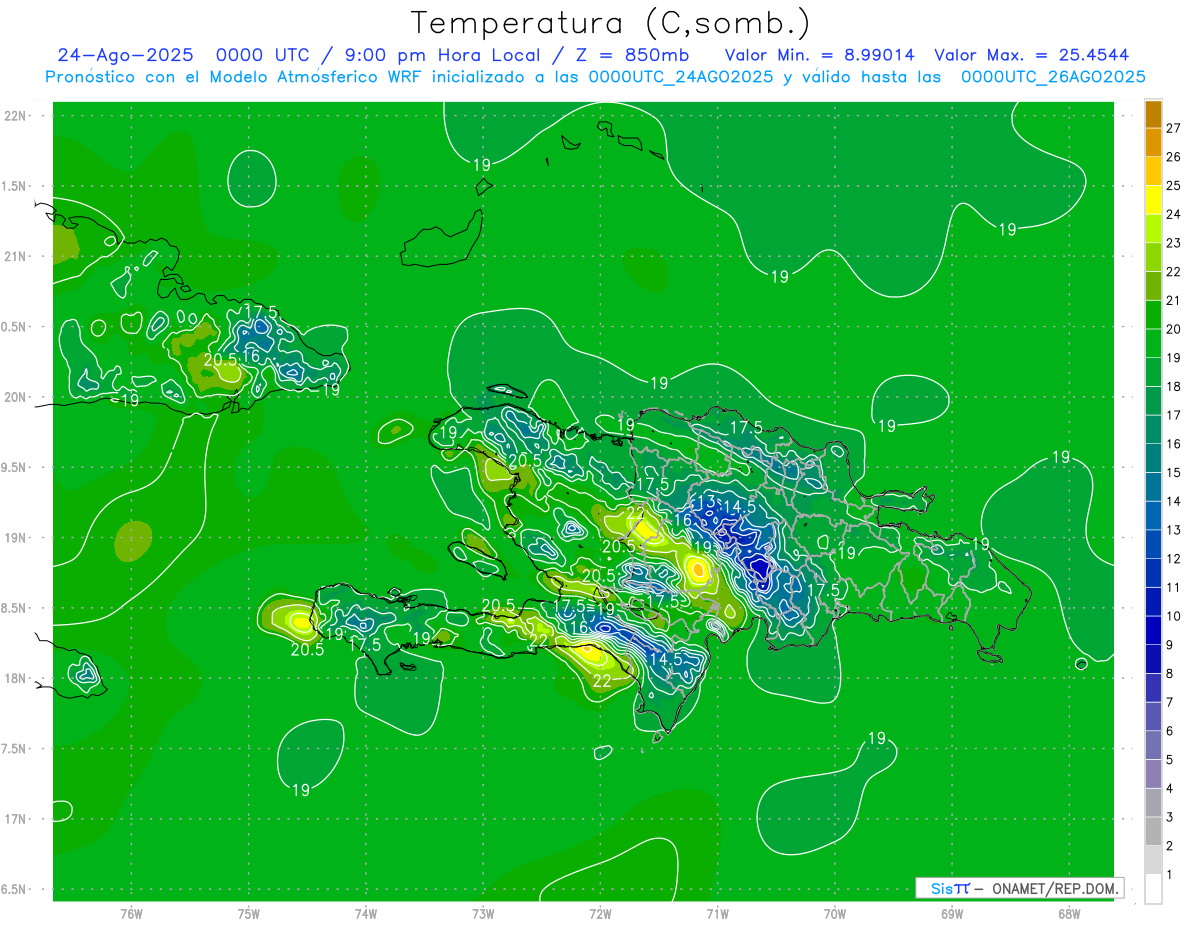Click the '18N' latitude label
The image size is (1200, 927).
(15, 679)
